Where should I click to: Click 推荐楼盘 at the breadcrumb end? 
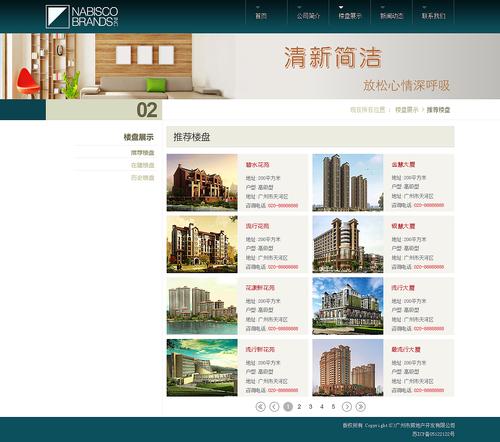point(438,110)
